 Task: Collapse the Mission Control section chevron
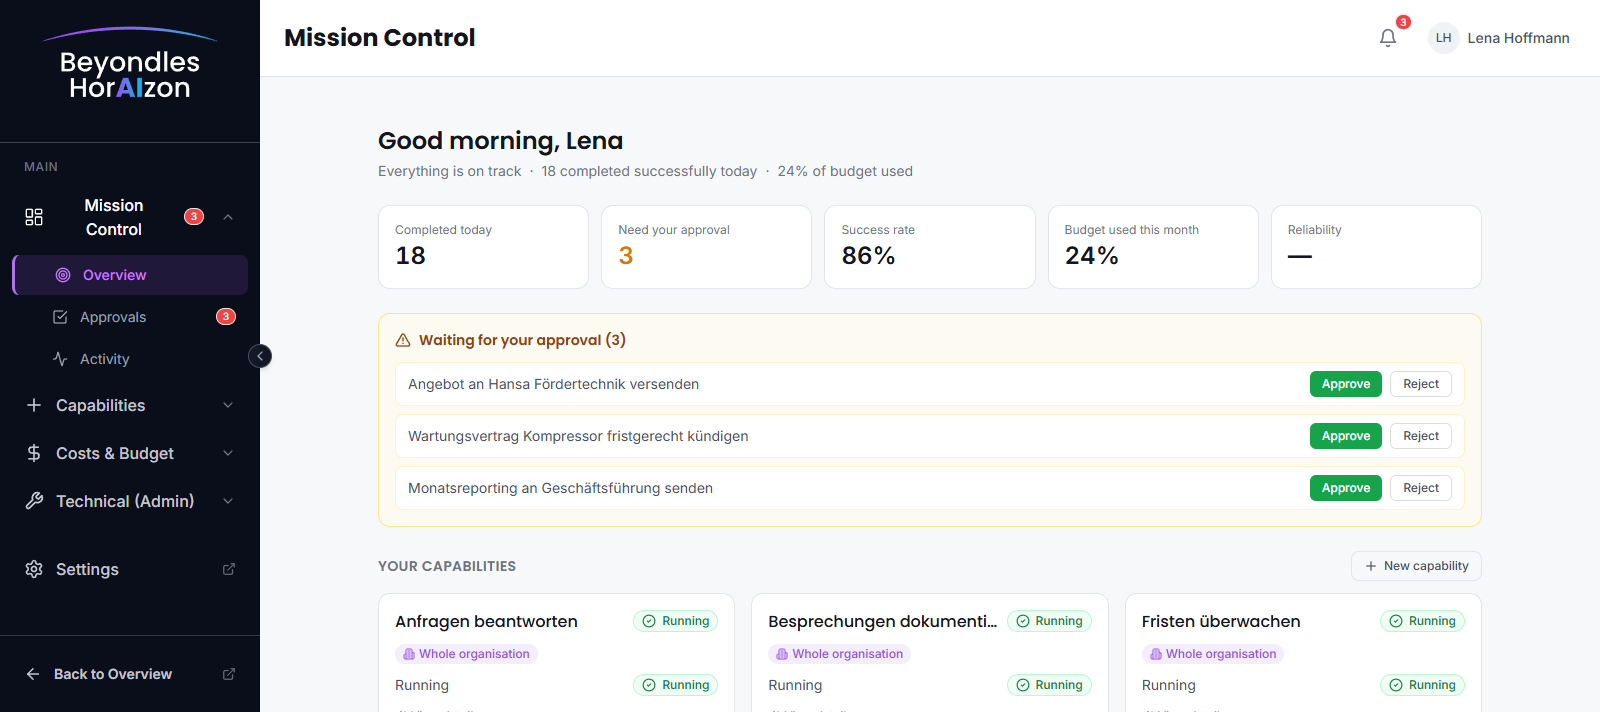(228, 217)
